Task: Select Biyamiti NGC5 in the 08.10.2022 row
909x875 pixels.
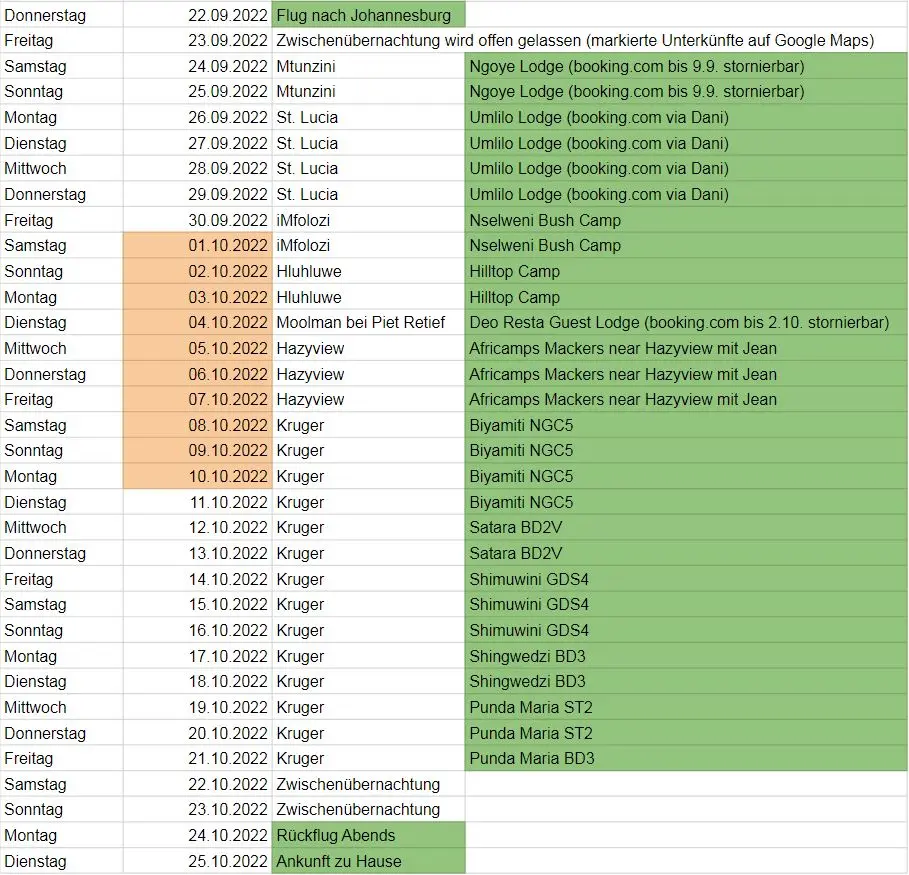Action: (x=686, y=425)
